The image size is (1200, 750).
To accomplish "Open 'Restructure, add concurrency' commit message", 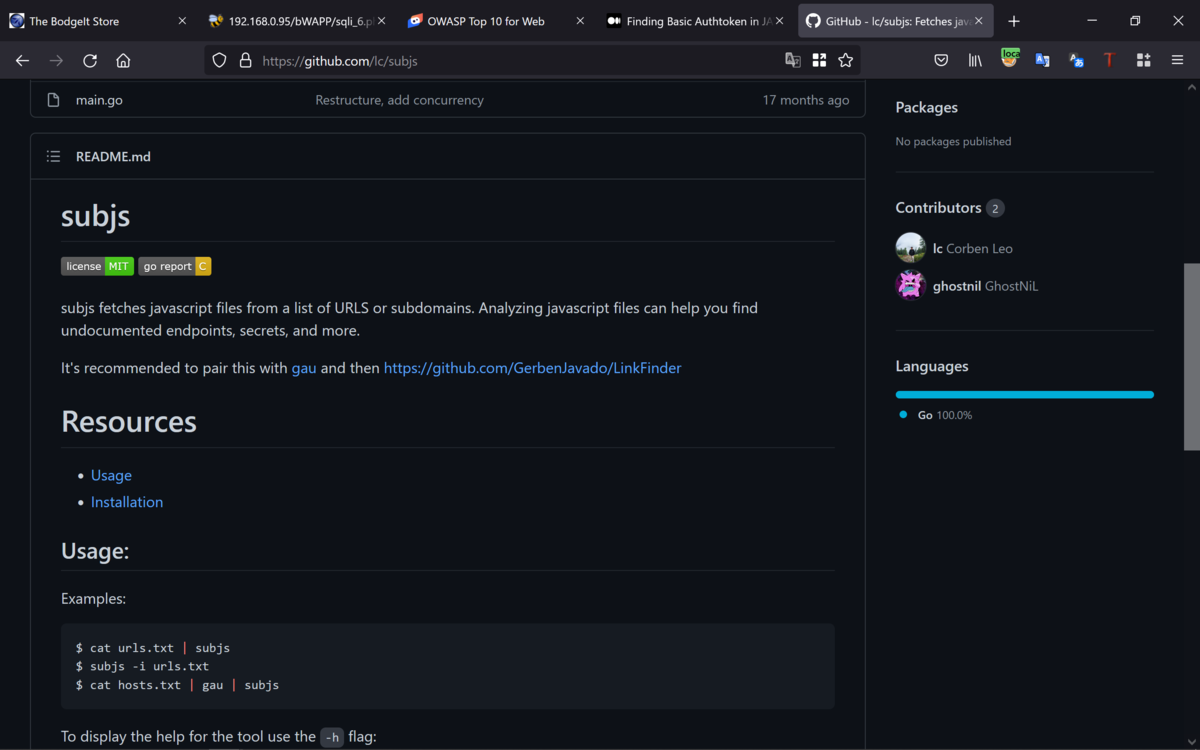I will [399, 100].
